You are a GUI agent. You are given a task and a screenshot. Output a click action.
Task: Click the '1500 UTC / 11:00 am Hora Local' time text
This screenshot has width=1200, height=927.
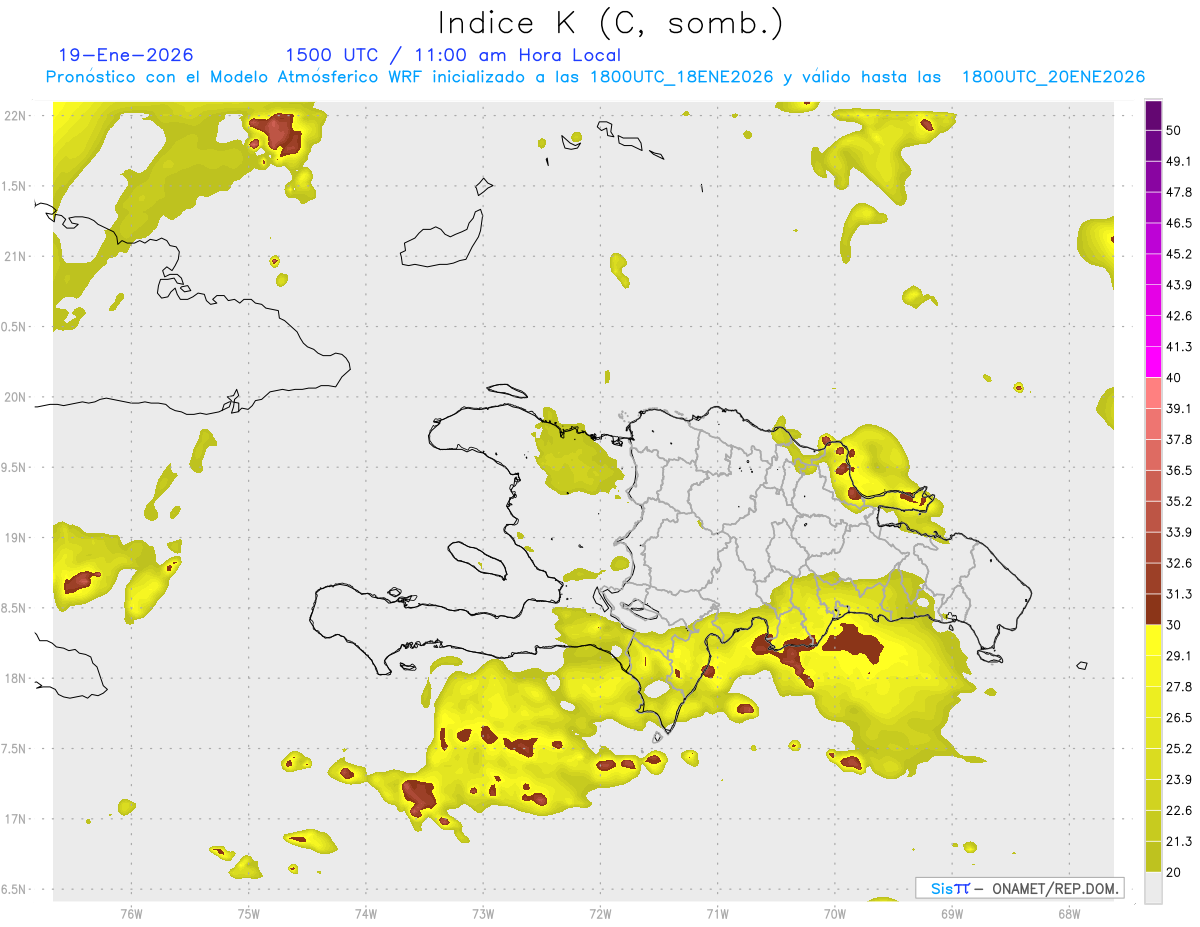(x=452, y=55)
